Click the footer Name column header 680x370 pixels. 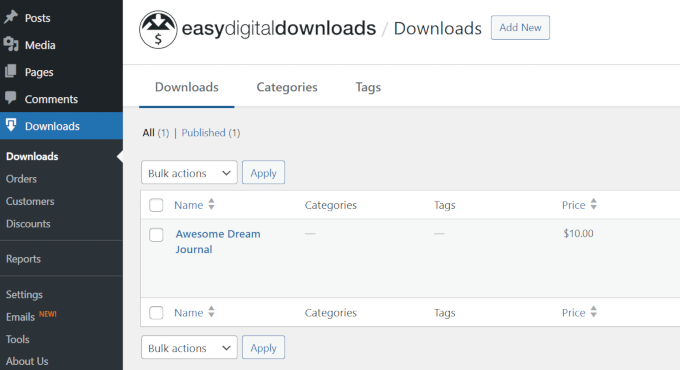pos(189,313)
